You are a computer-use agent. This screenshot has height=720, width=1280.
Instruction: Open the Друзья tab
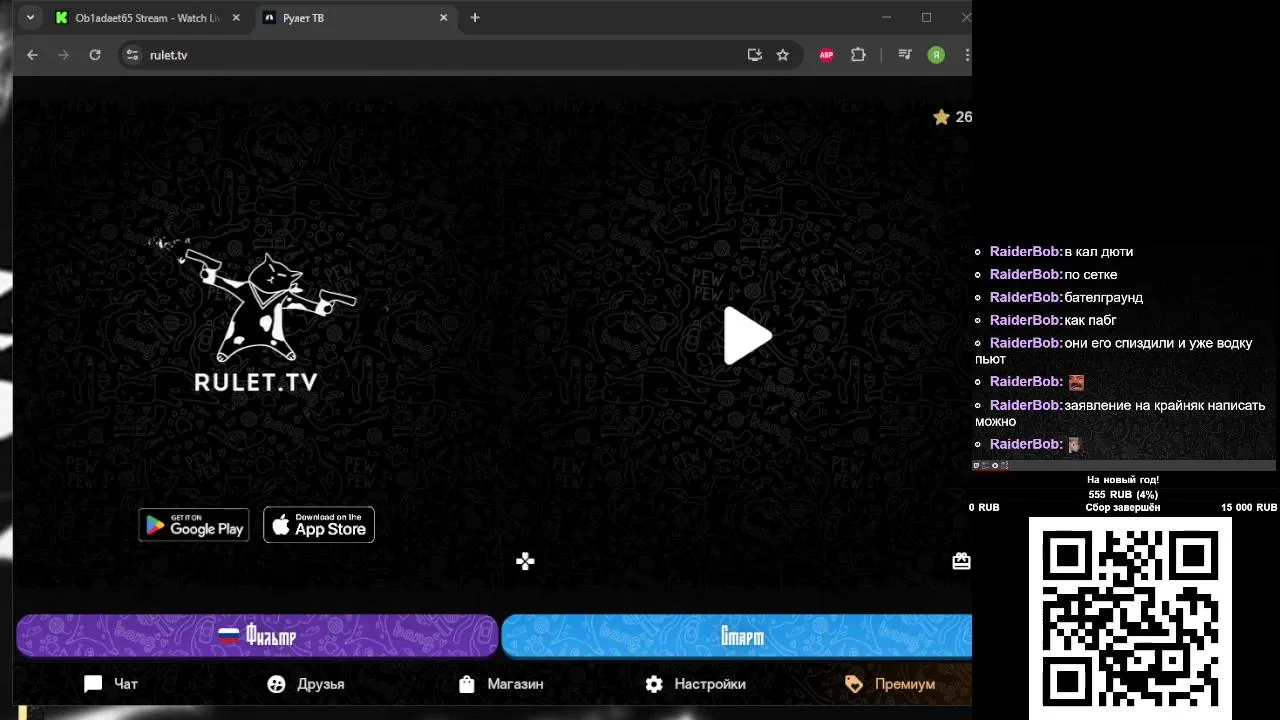pyautogui.click(x=306, y=684)
